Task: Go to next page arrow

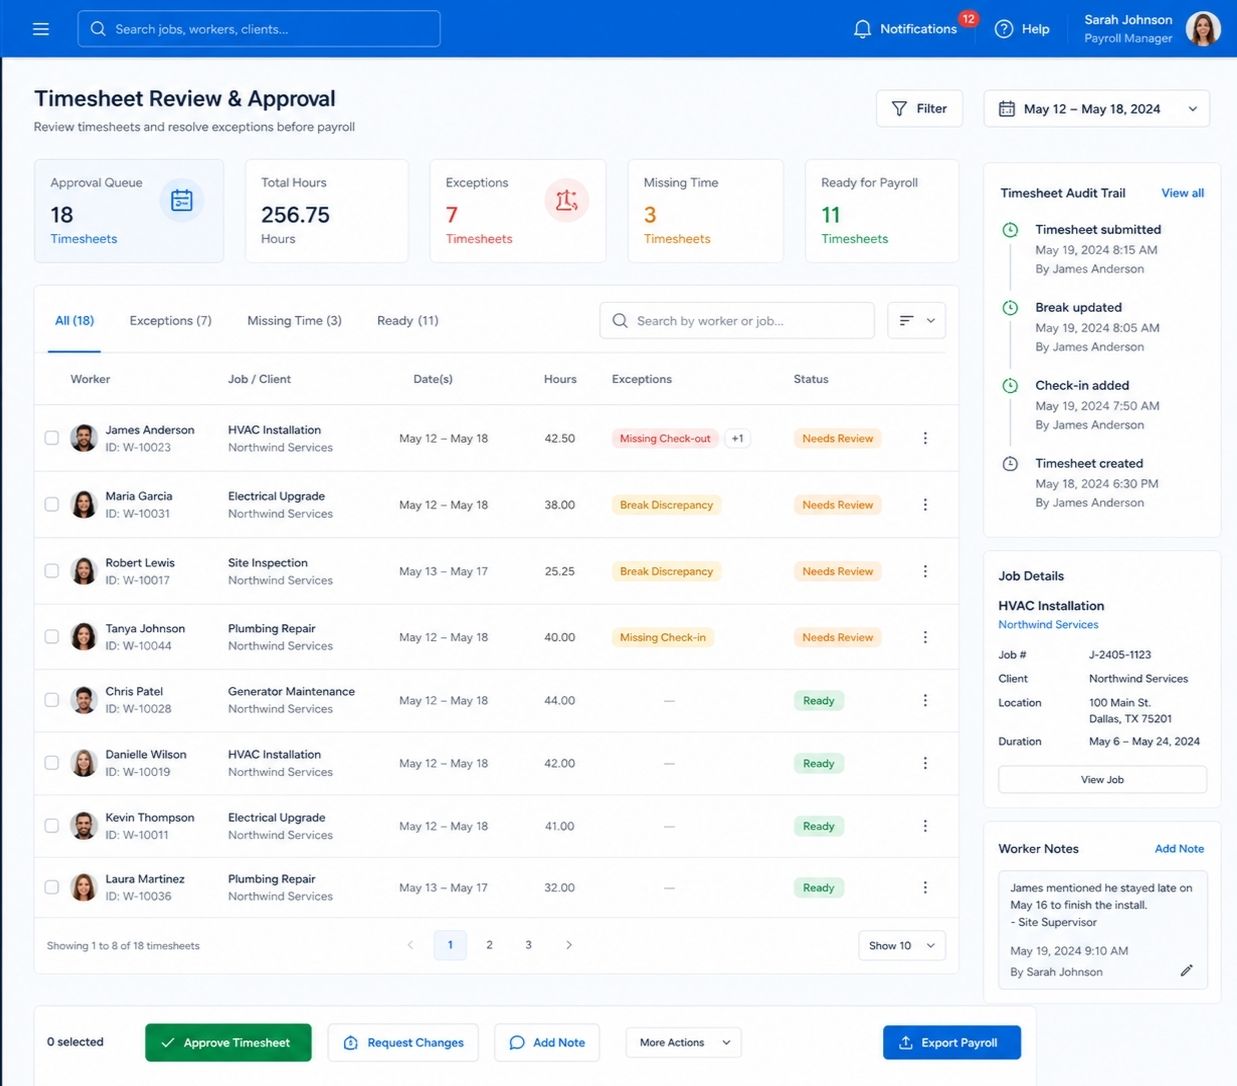Action: click(569, 945)
